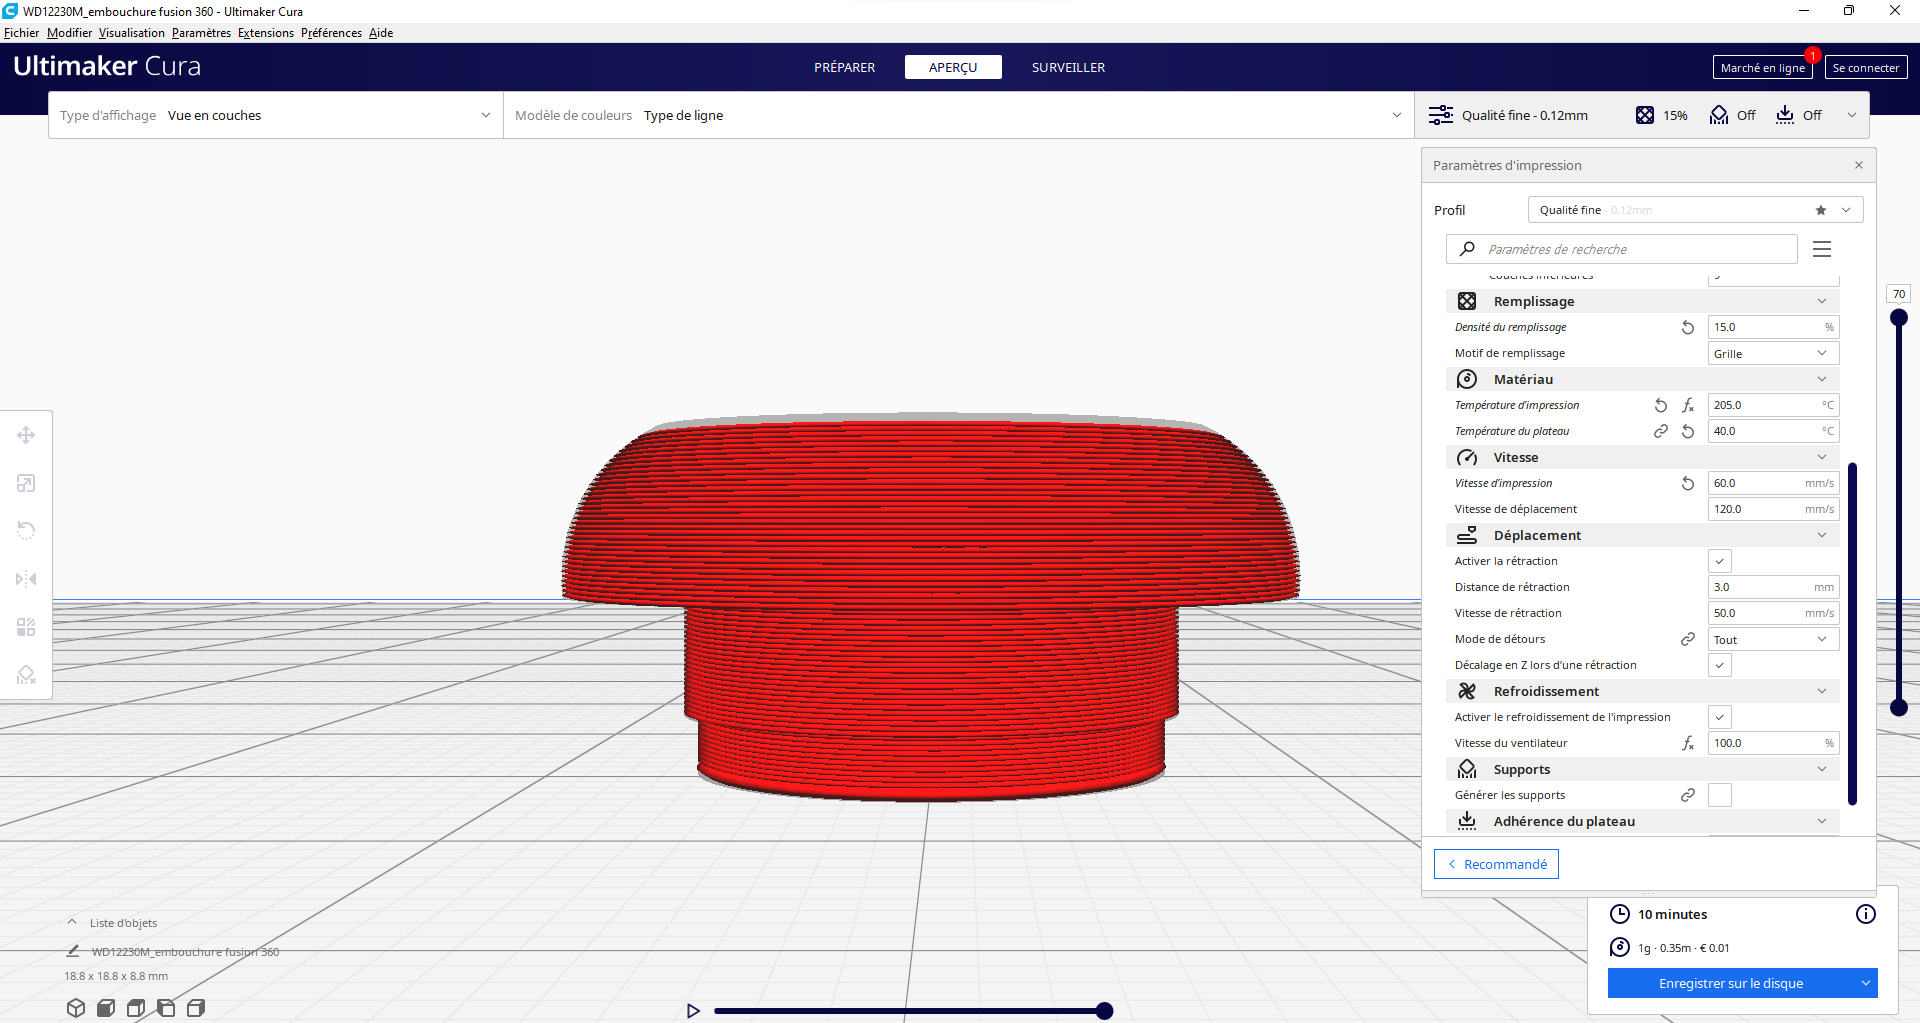Click Enregistrer sur le disque button
This screenshot has width=1920, height=1023.
pos(1731,983)
